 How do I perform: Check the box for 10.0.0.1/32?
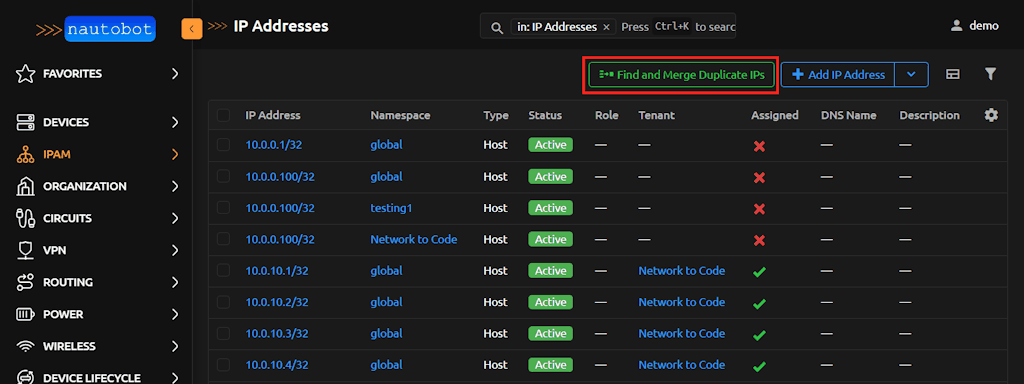[223, 144]
